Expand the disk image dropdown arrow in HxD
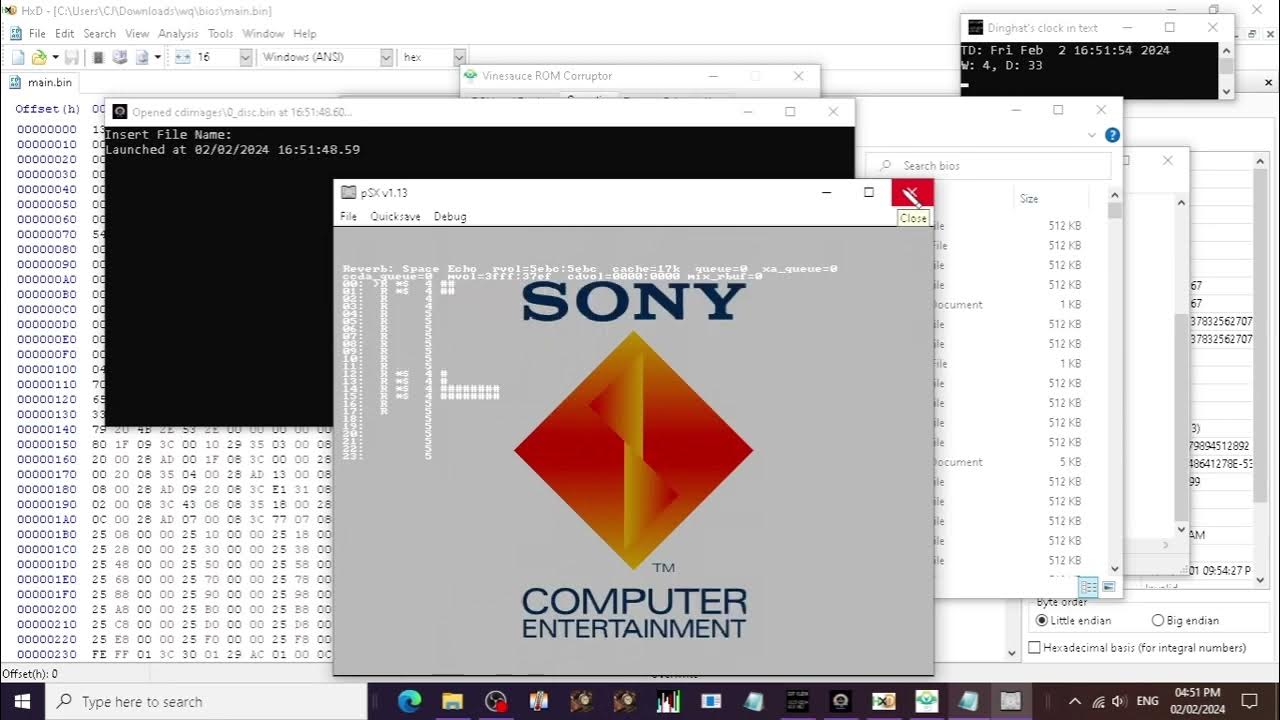 point(157,57)
